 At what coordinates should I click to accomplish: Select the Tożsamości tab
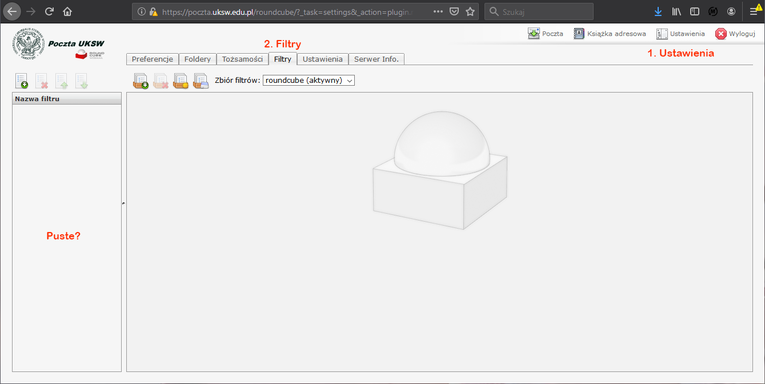[x=242, y=59]
